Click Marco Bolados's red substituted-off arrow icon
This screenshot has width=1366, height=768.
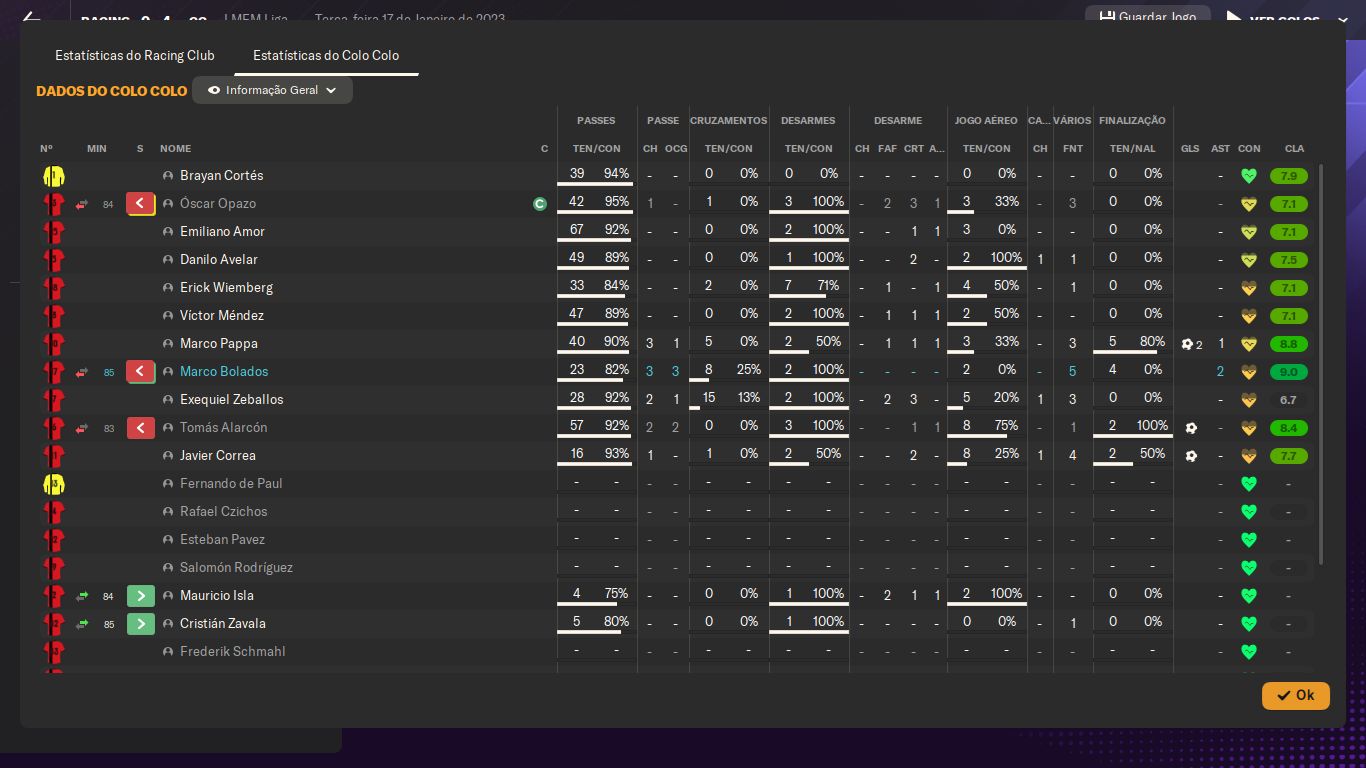tap(141, 372)
